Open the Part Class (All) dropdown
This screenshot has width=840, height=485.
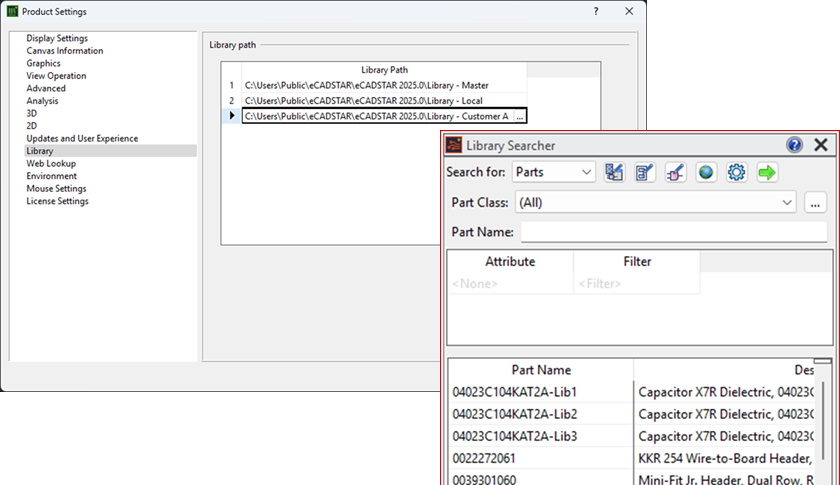pos(656,203)
